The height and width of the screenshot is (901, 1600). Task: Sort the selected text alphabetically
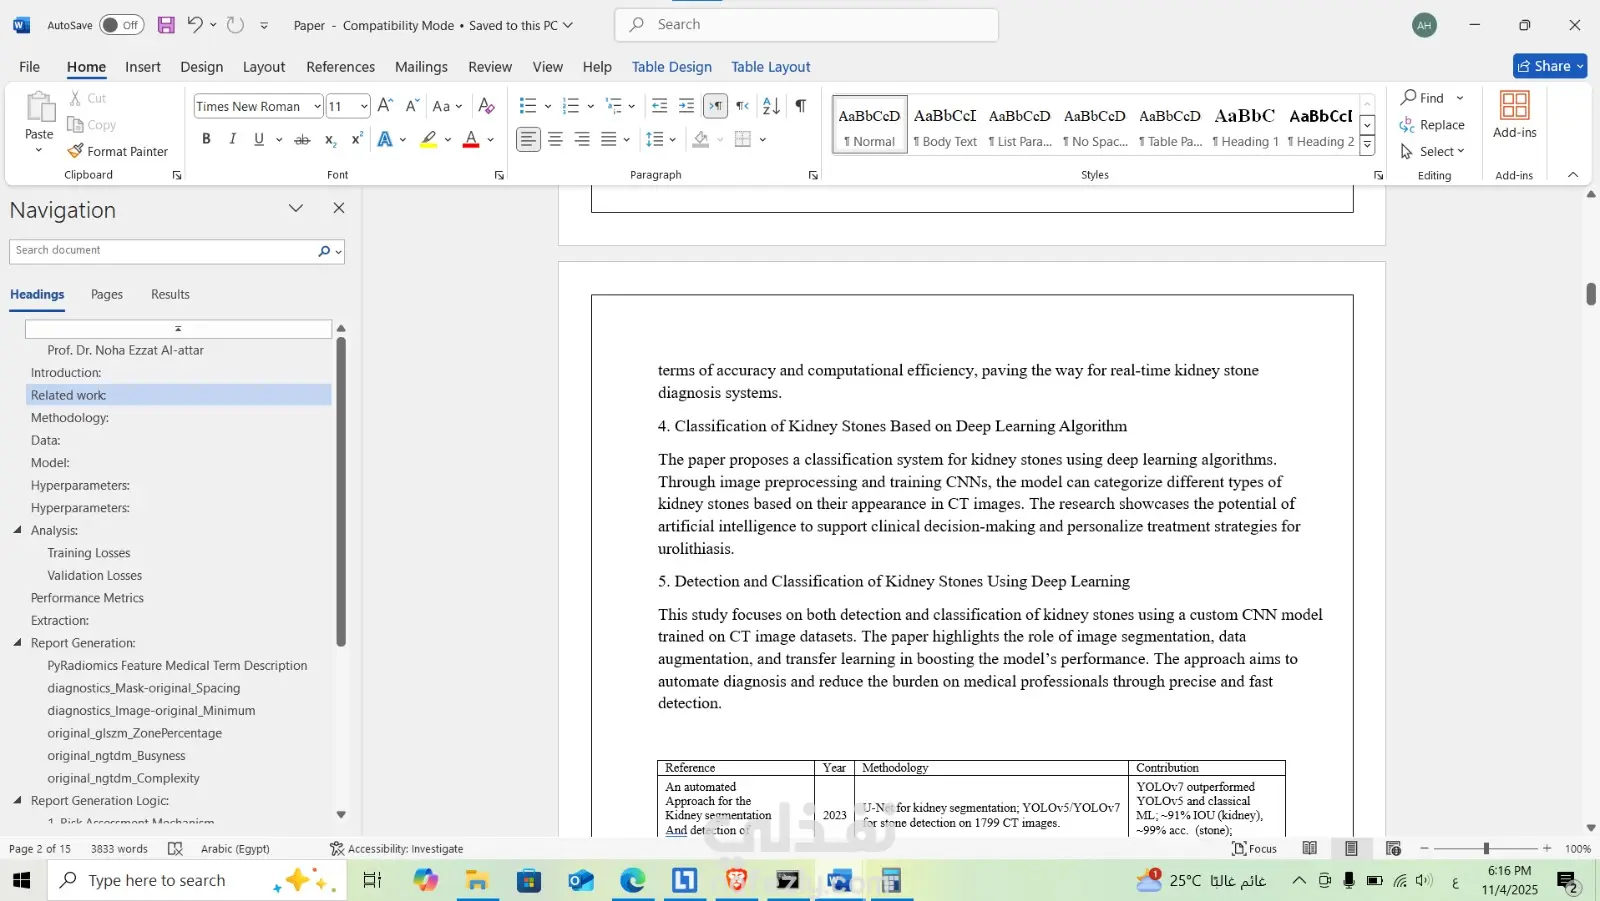[771, 106]
